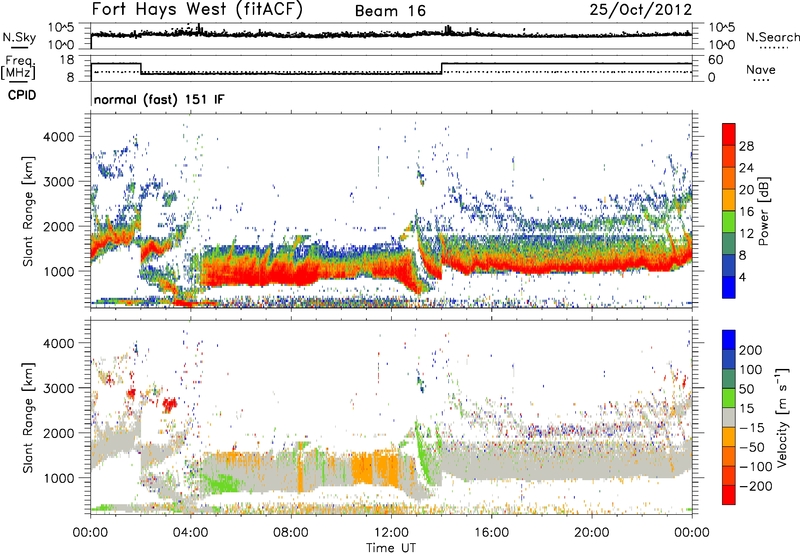
Task: Click the '12' label on Power colorbar
Action: click(x=746, y=234)
